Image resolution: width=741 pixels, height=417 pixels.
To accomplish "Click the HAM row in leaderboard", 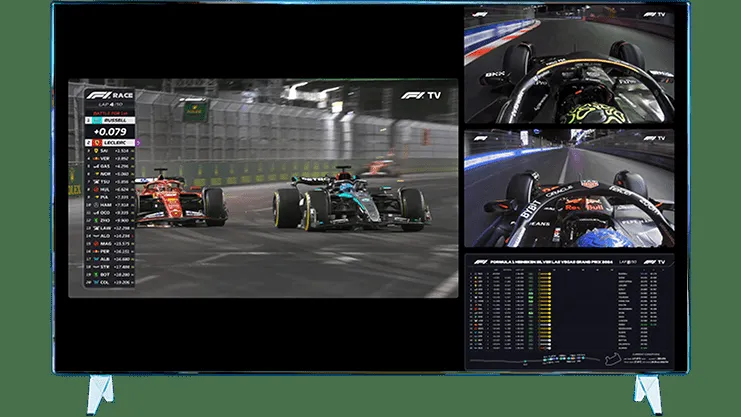I will click(x=110, y=205).
